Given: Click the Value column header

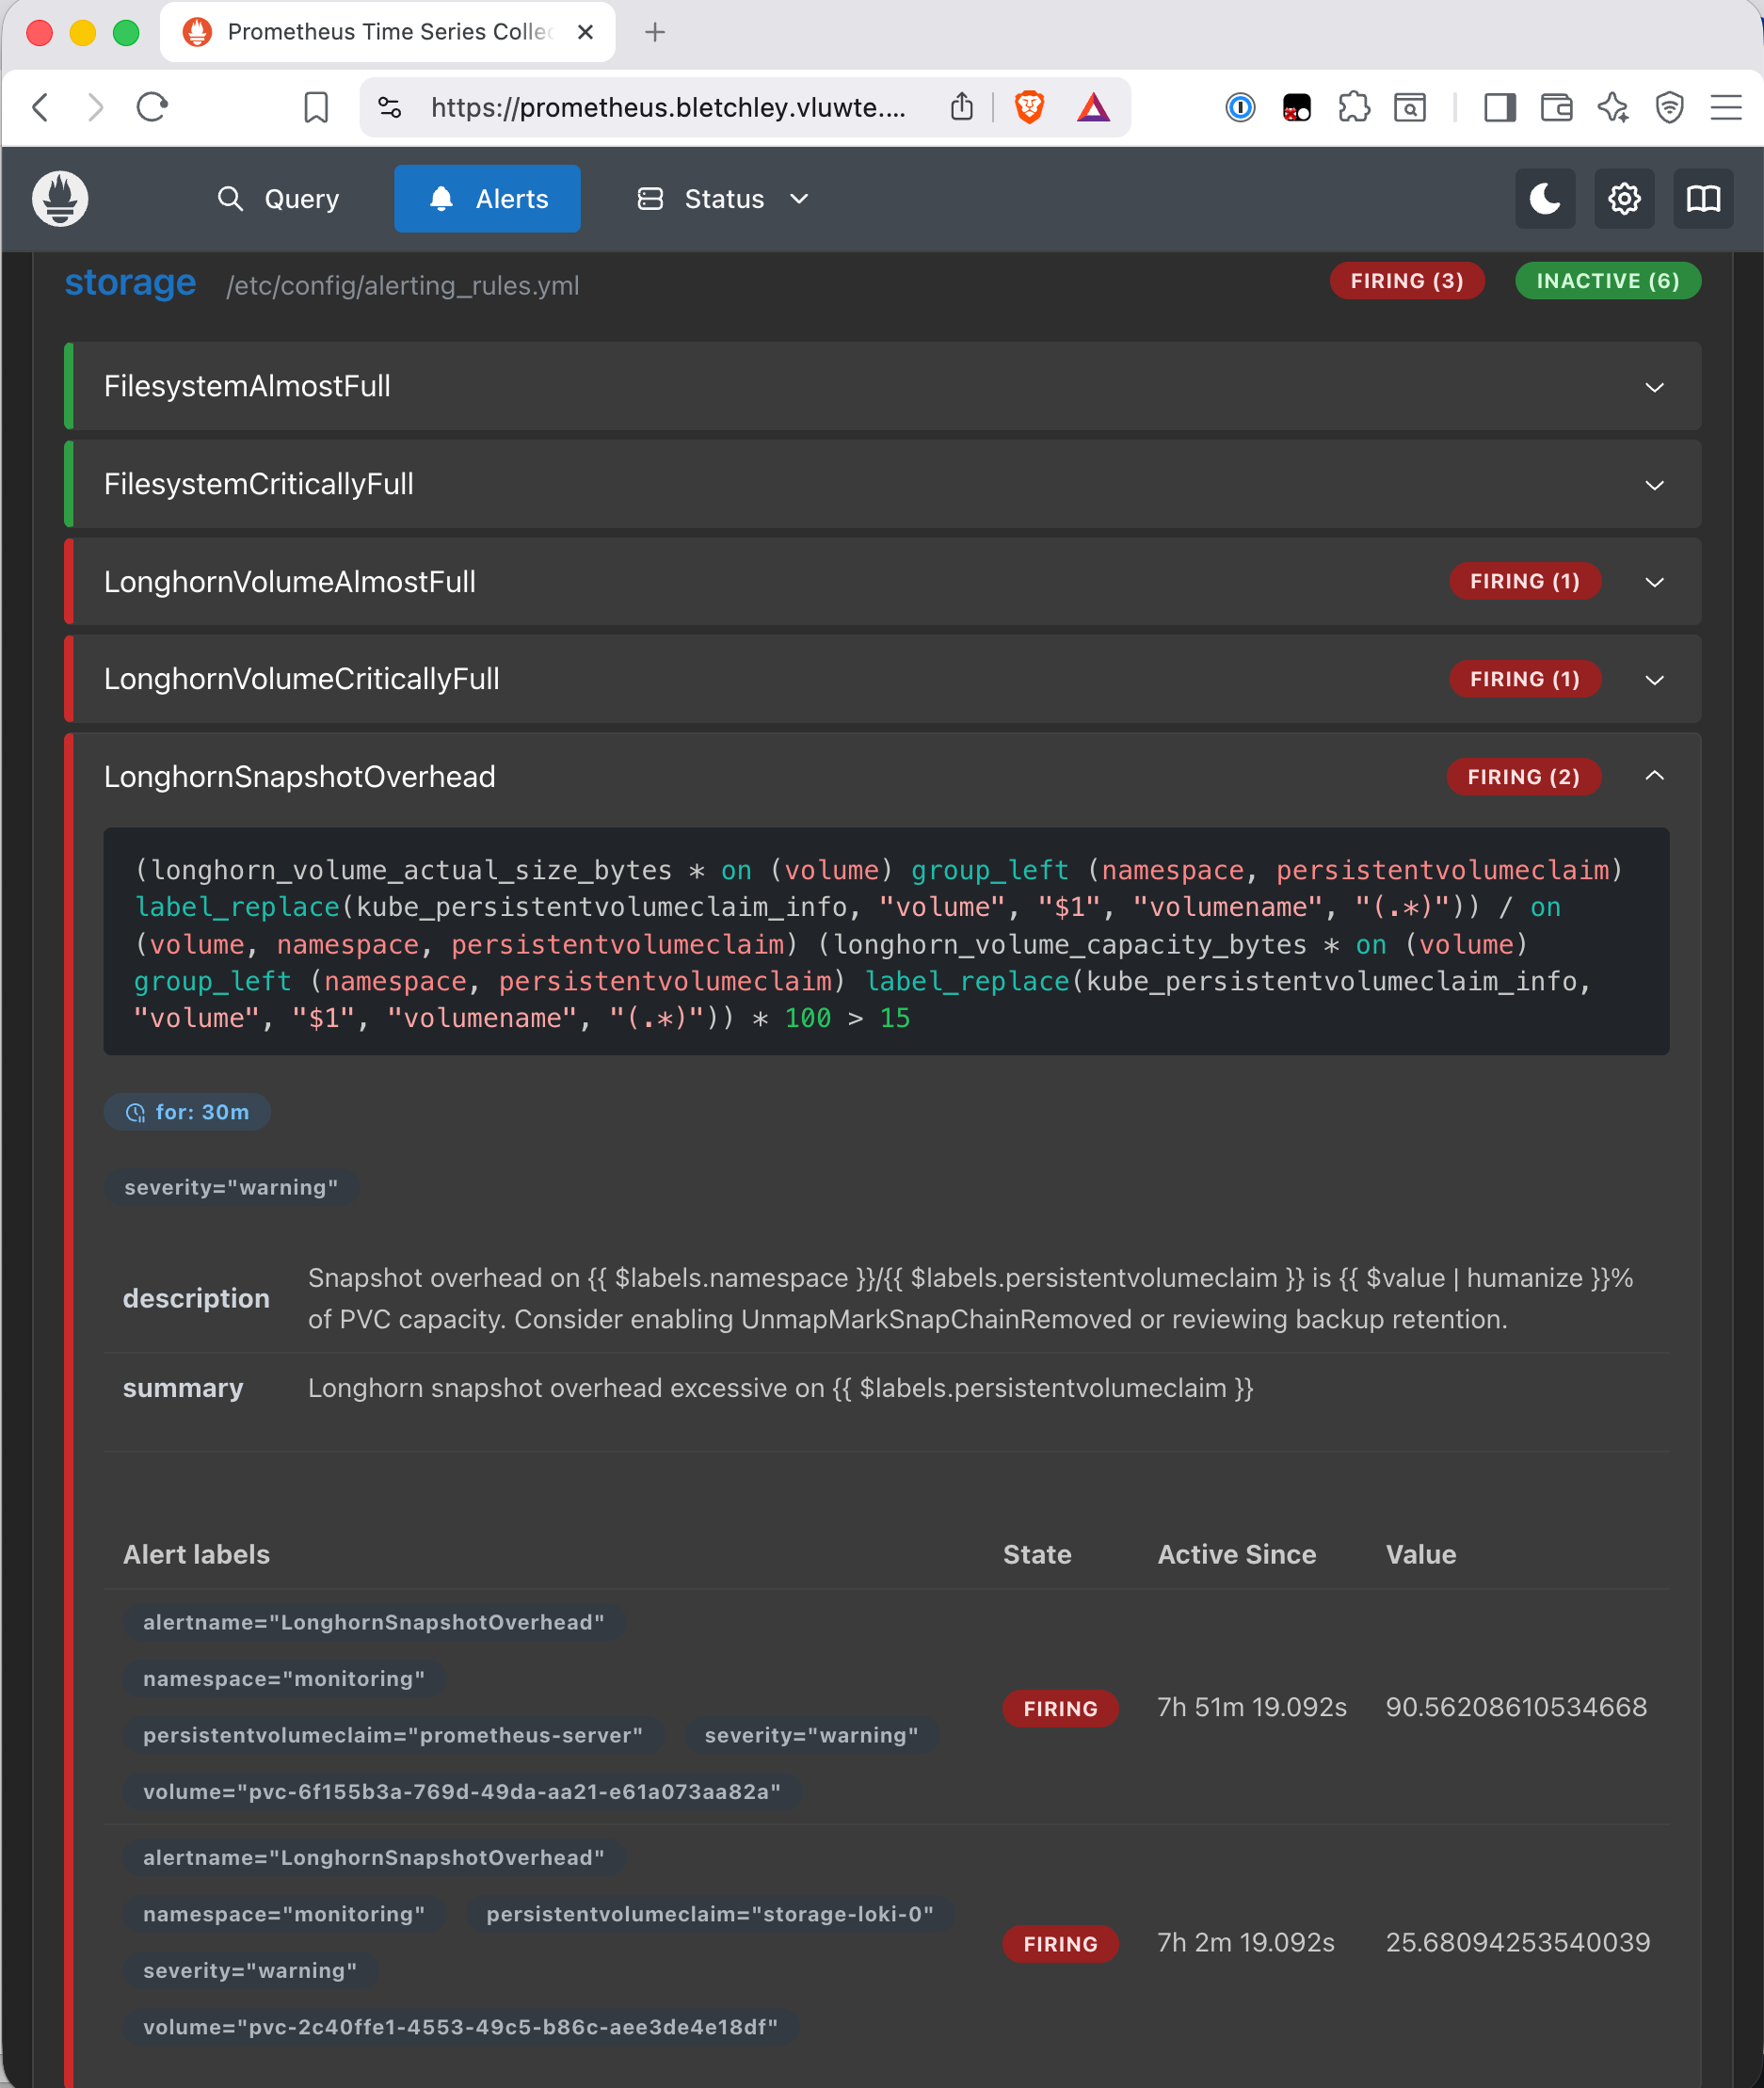Looking at the screenshot, I should click(1421, 1554).
